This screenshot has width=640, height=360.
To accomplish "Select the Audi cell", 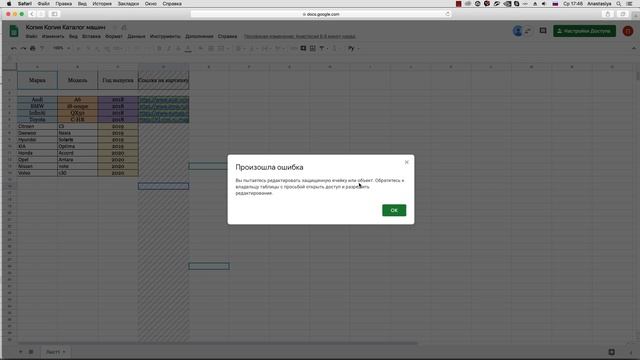I will click(x=37, y=100).
